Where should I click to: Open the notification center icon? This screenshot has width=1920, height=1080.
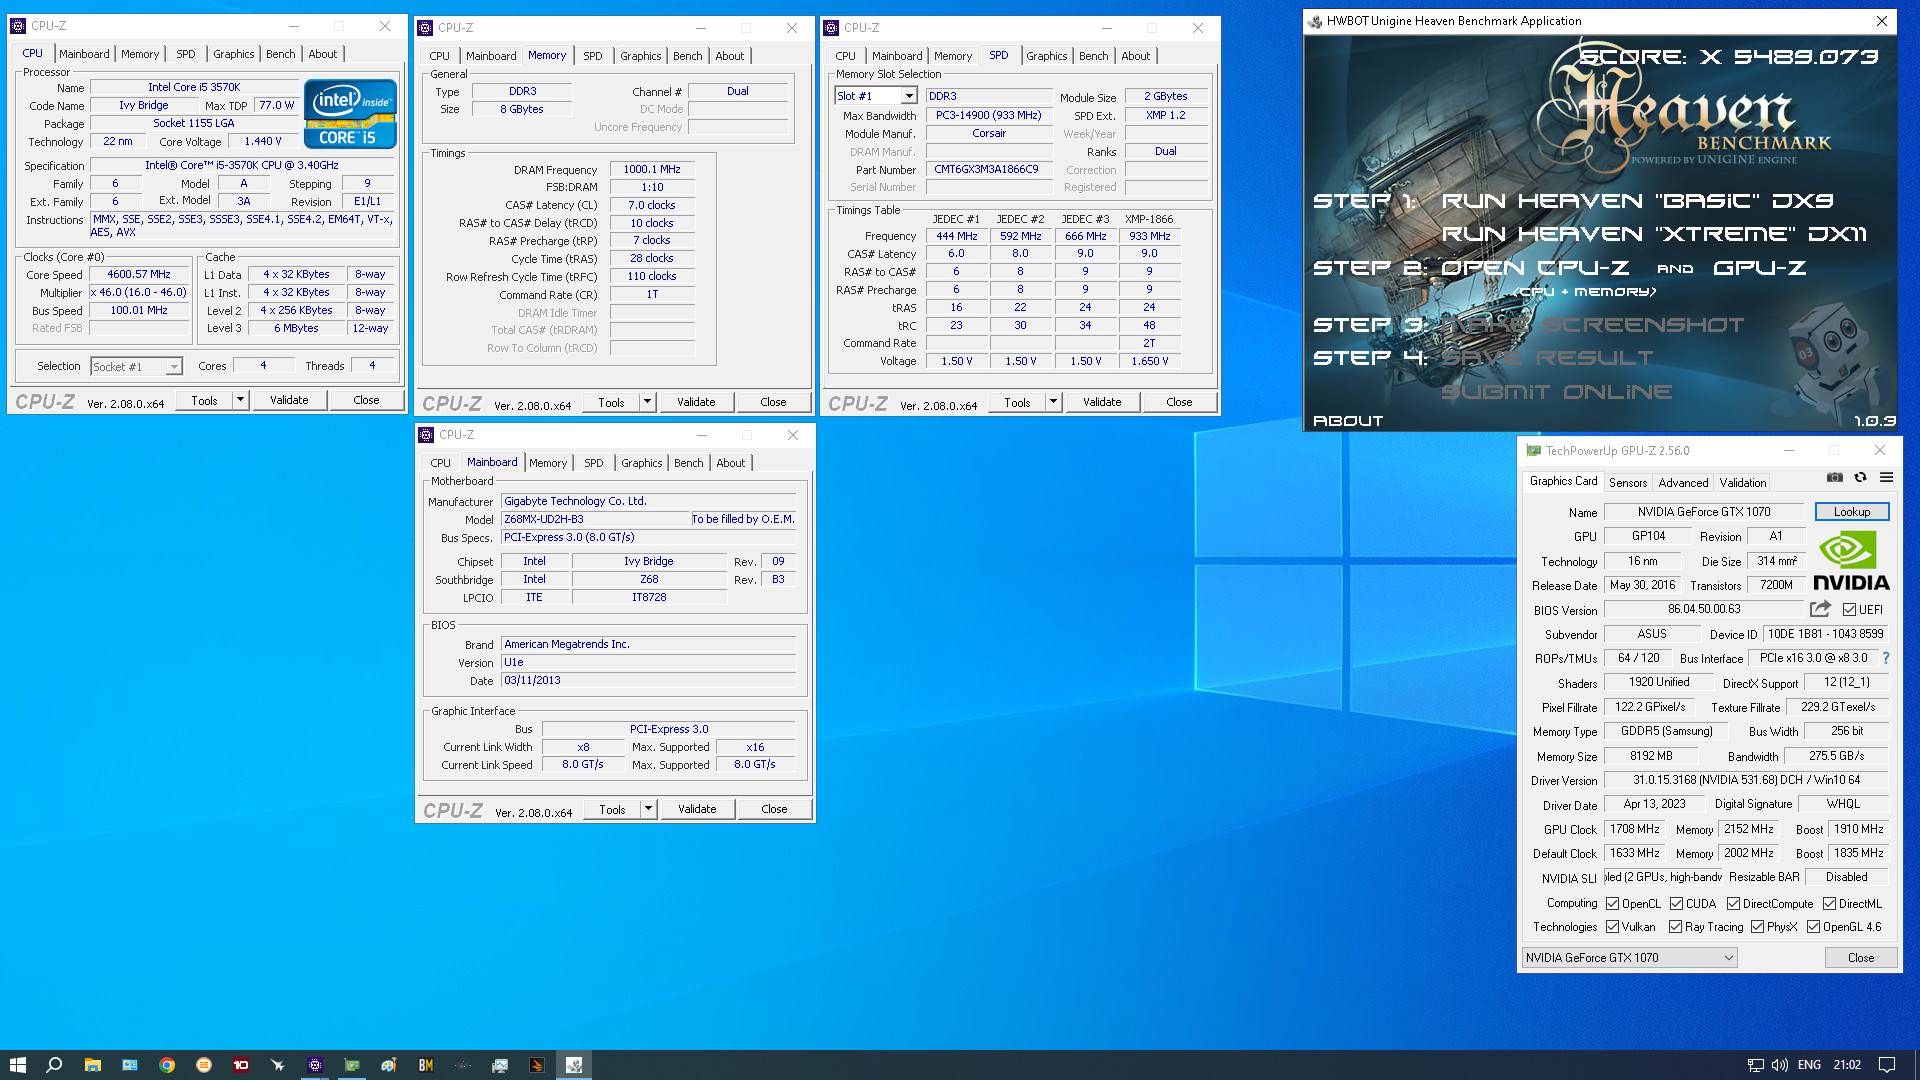[x=1887, y=1065]
